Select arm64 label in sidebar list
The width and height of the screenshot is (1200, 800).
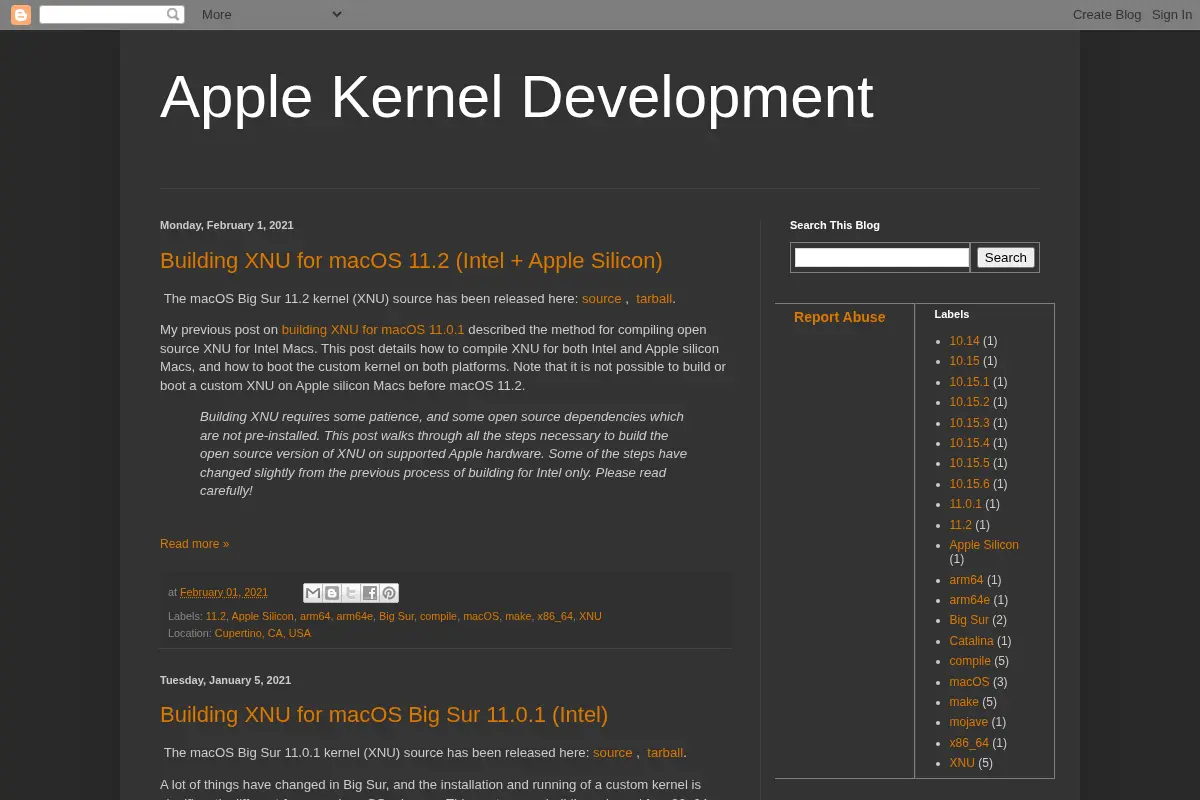(966, 580)
